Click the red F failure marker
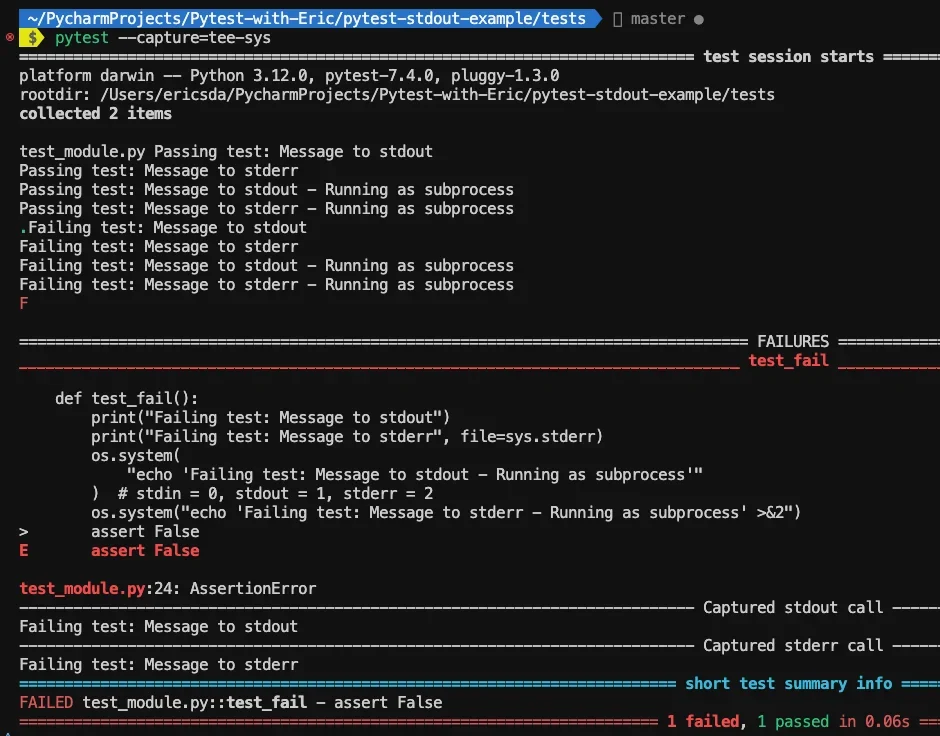This screenshot has width=940, height=736. click(x=23, y=303)
